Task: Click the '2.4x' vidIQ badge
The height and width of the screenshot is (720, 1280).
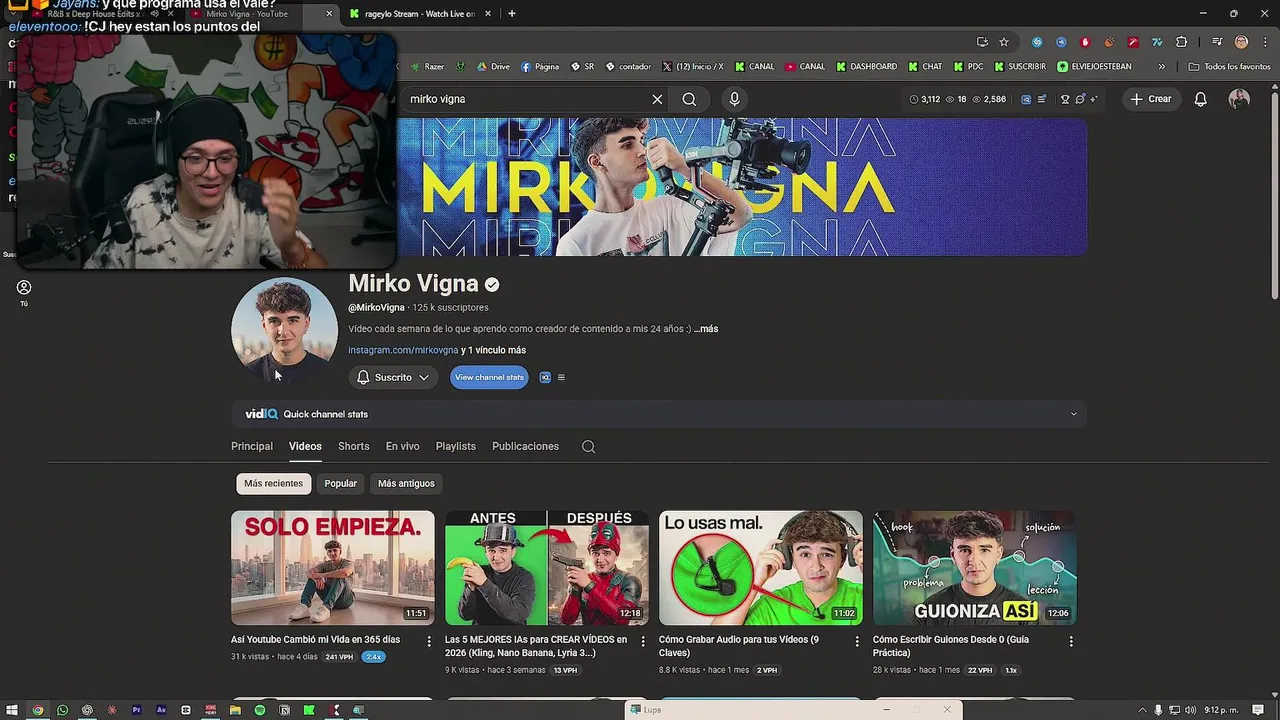Action: (x=374, y=657)
